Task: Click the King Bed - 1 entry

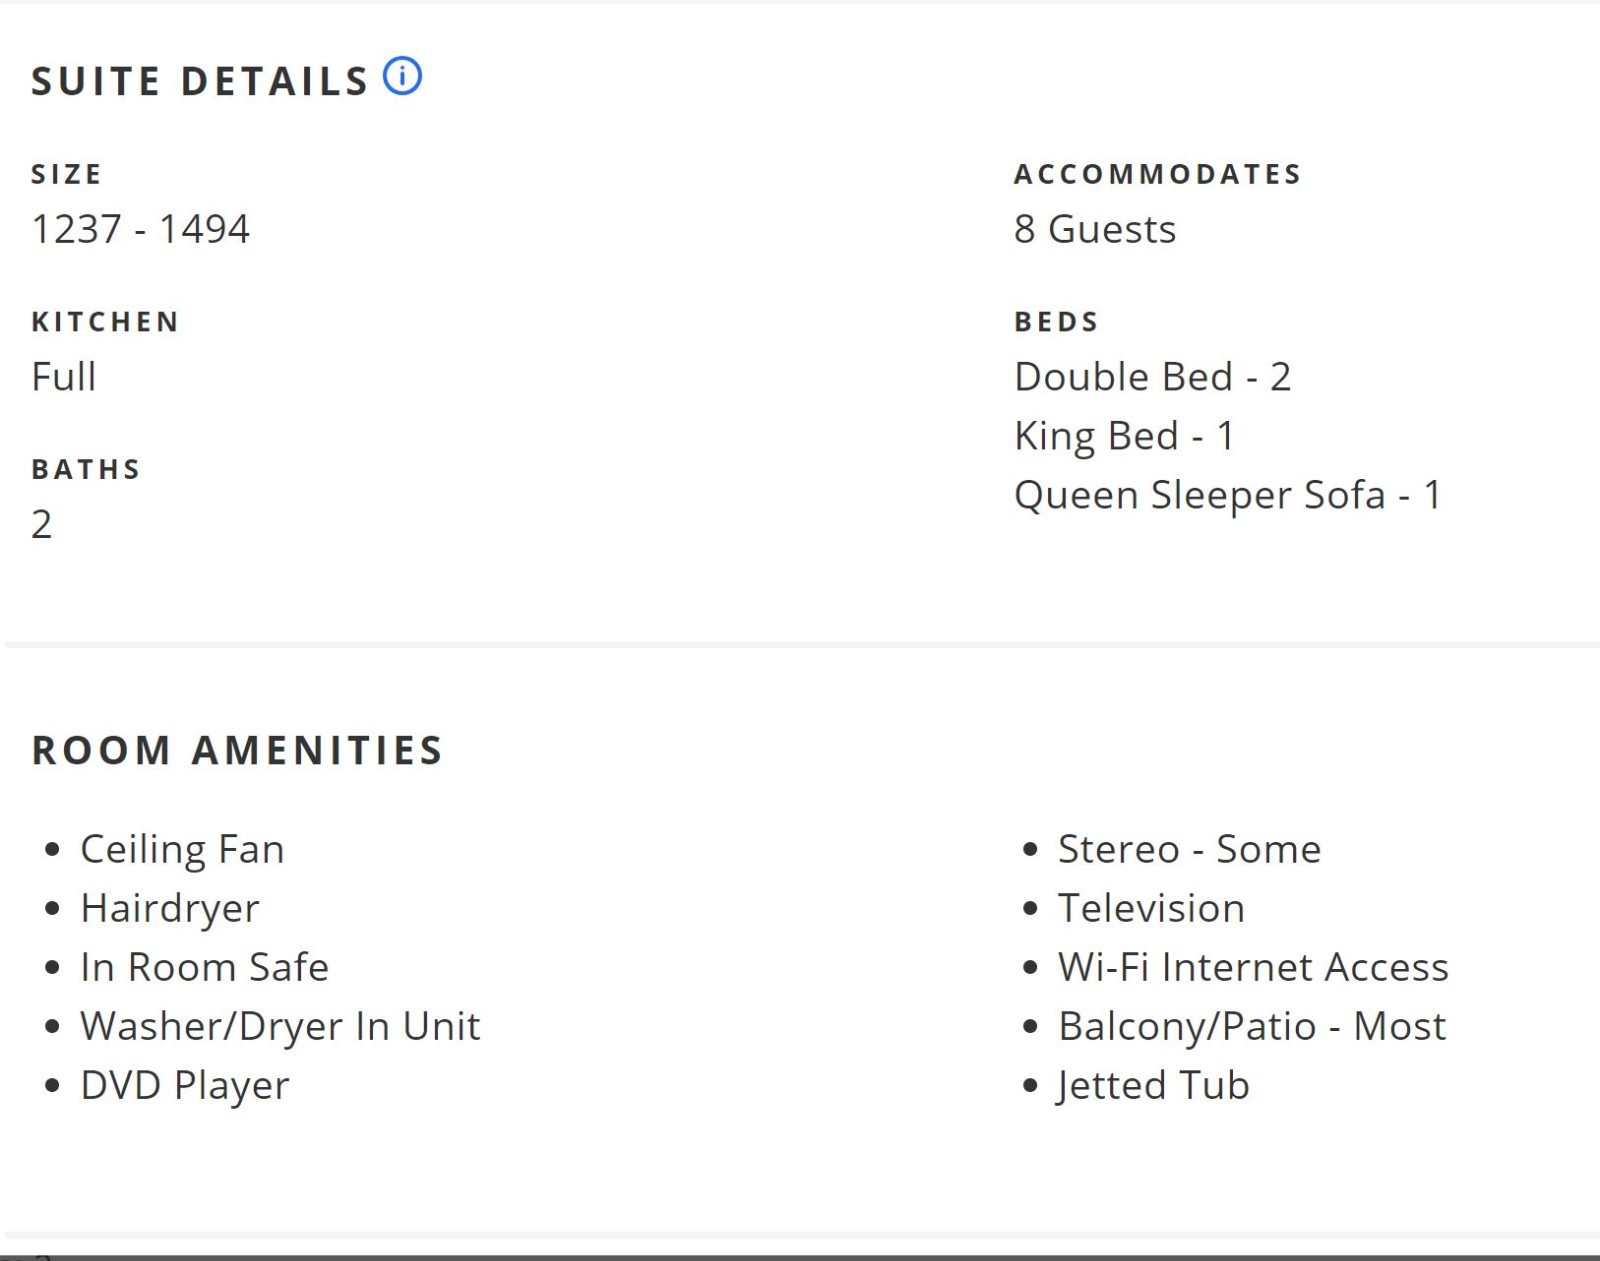Action: (x=1125, y=436)
